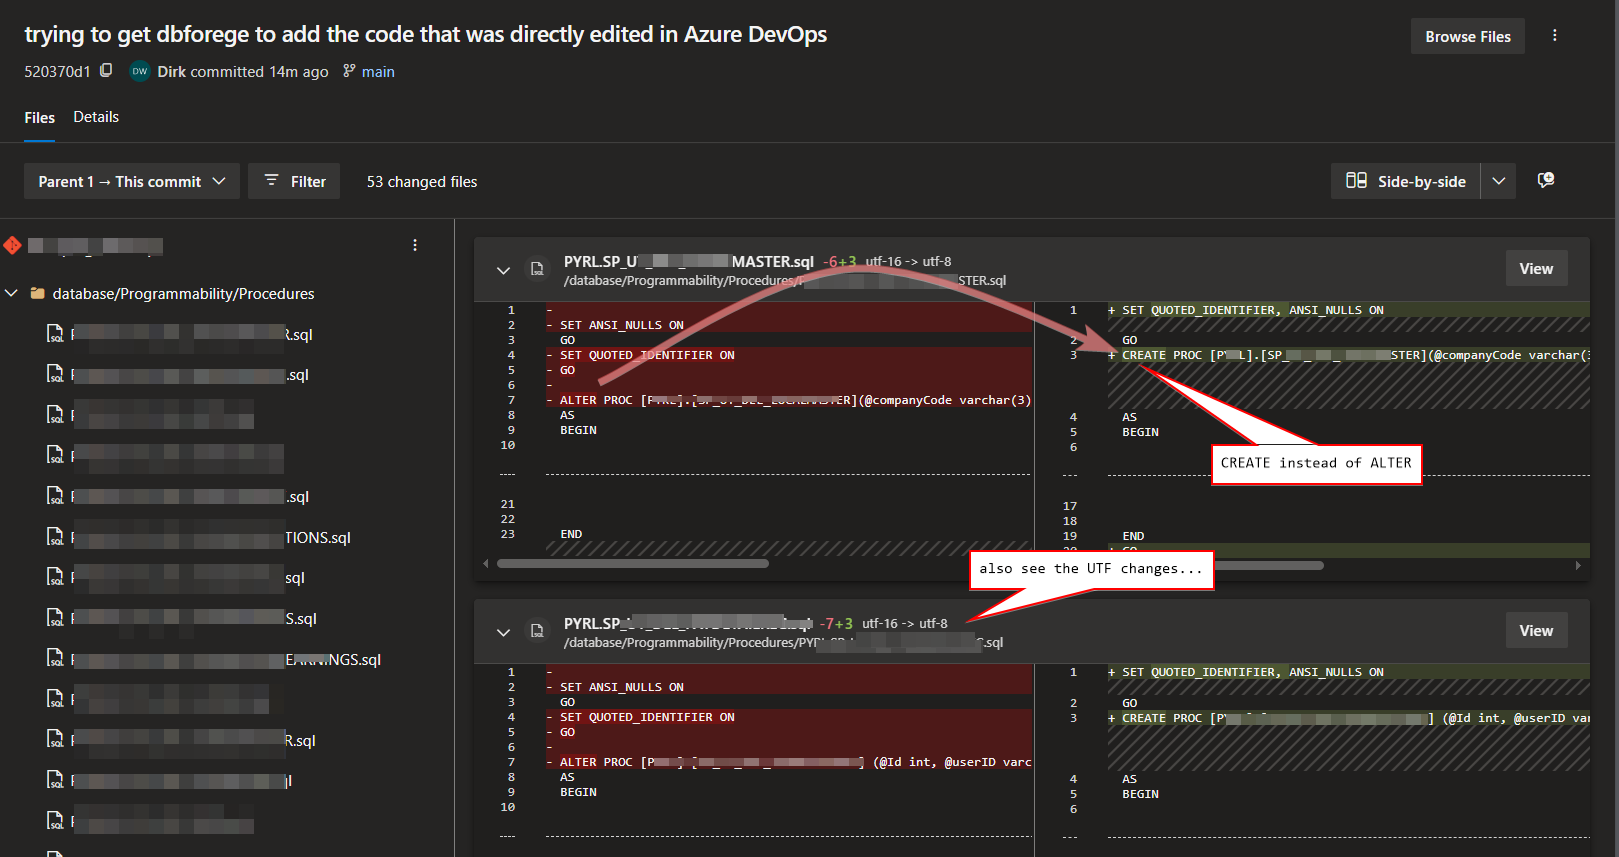Image resolution: width=1619 pixels, height=857 pixels.
Task: Click the red repository icon in file tree
Action: 13,245
